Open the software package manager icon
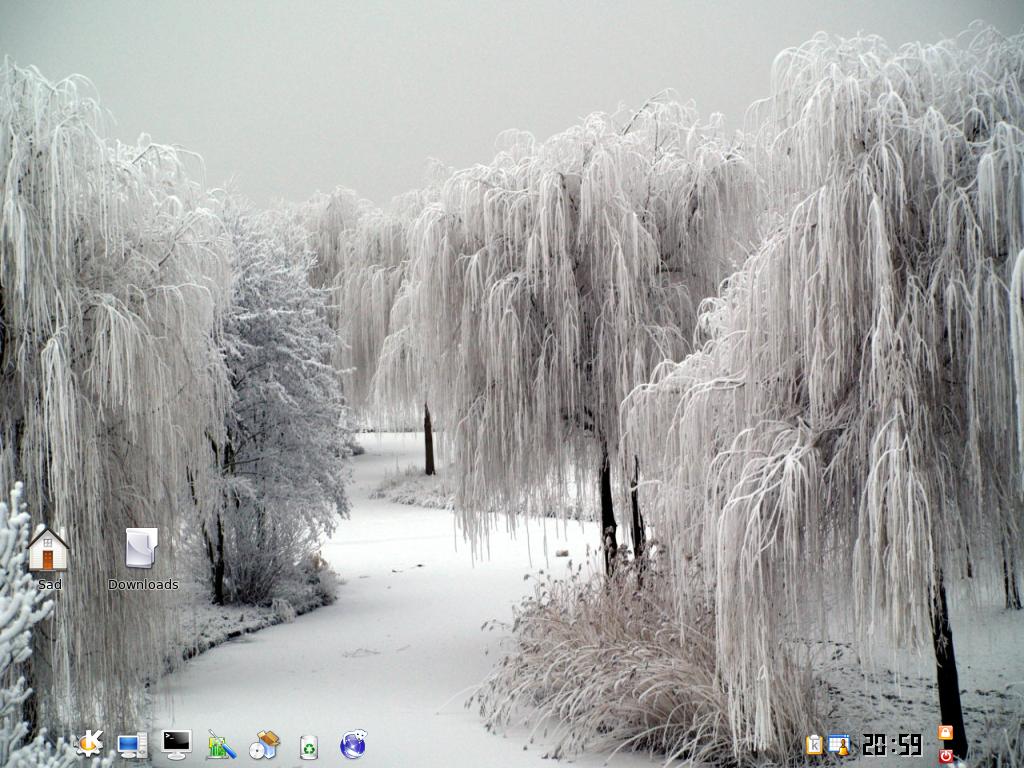The image size is (1024, 768). (264, 744)
